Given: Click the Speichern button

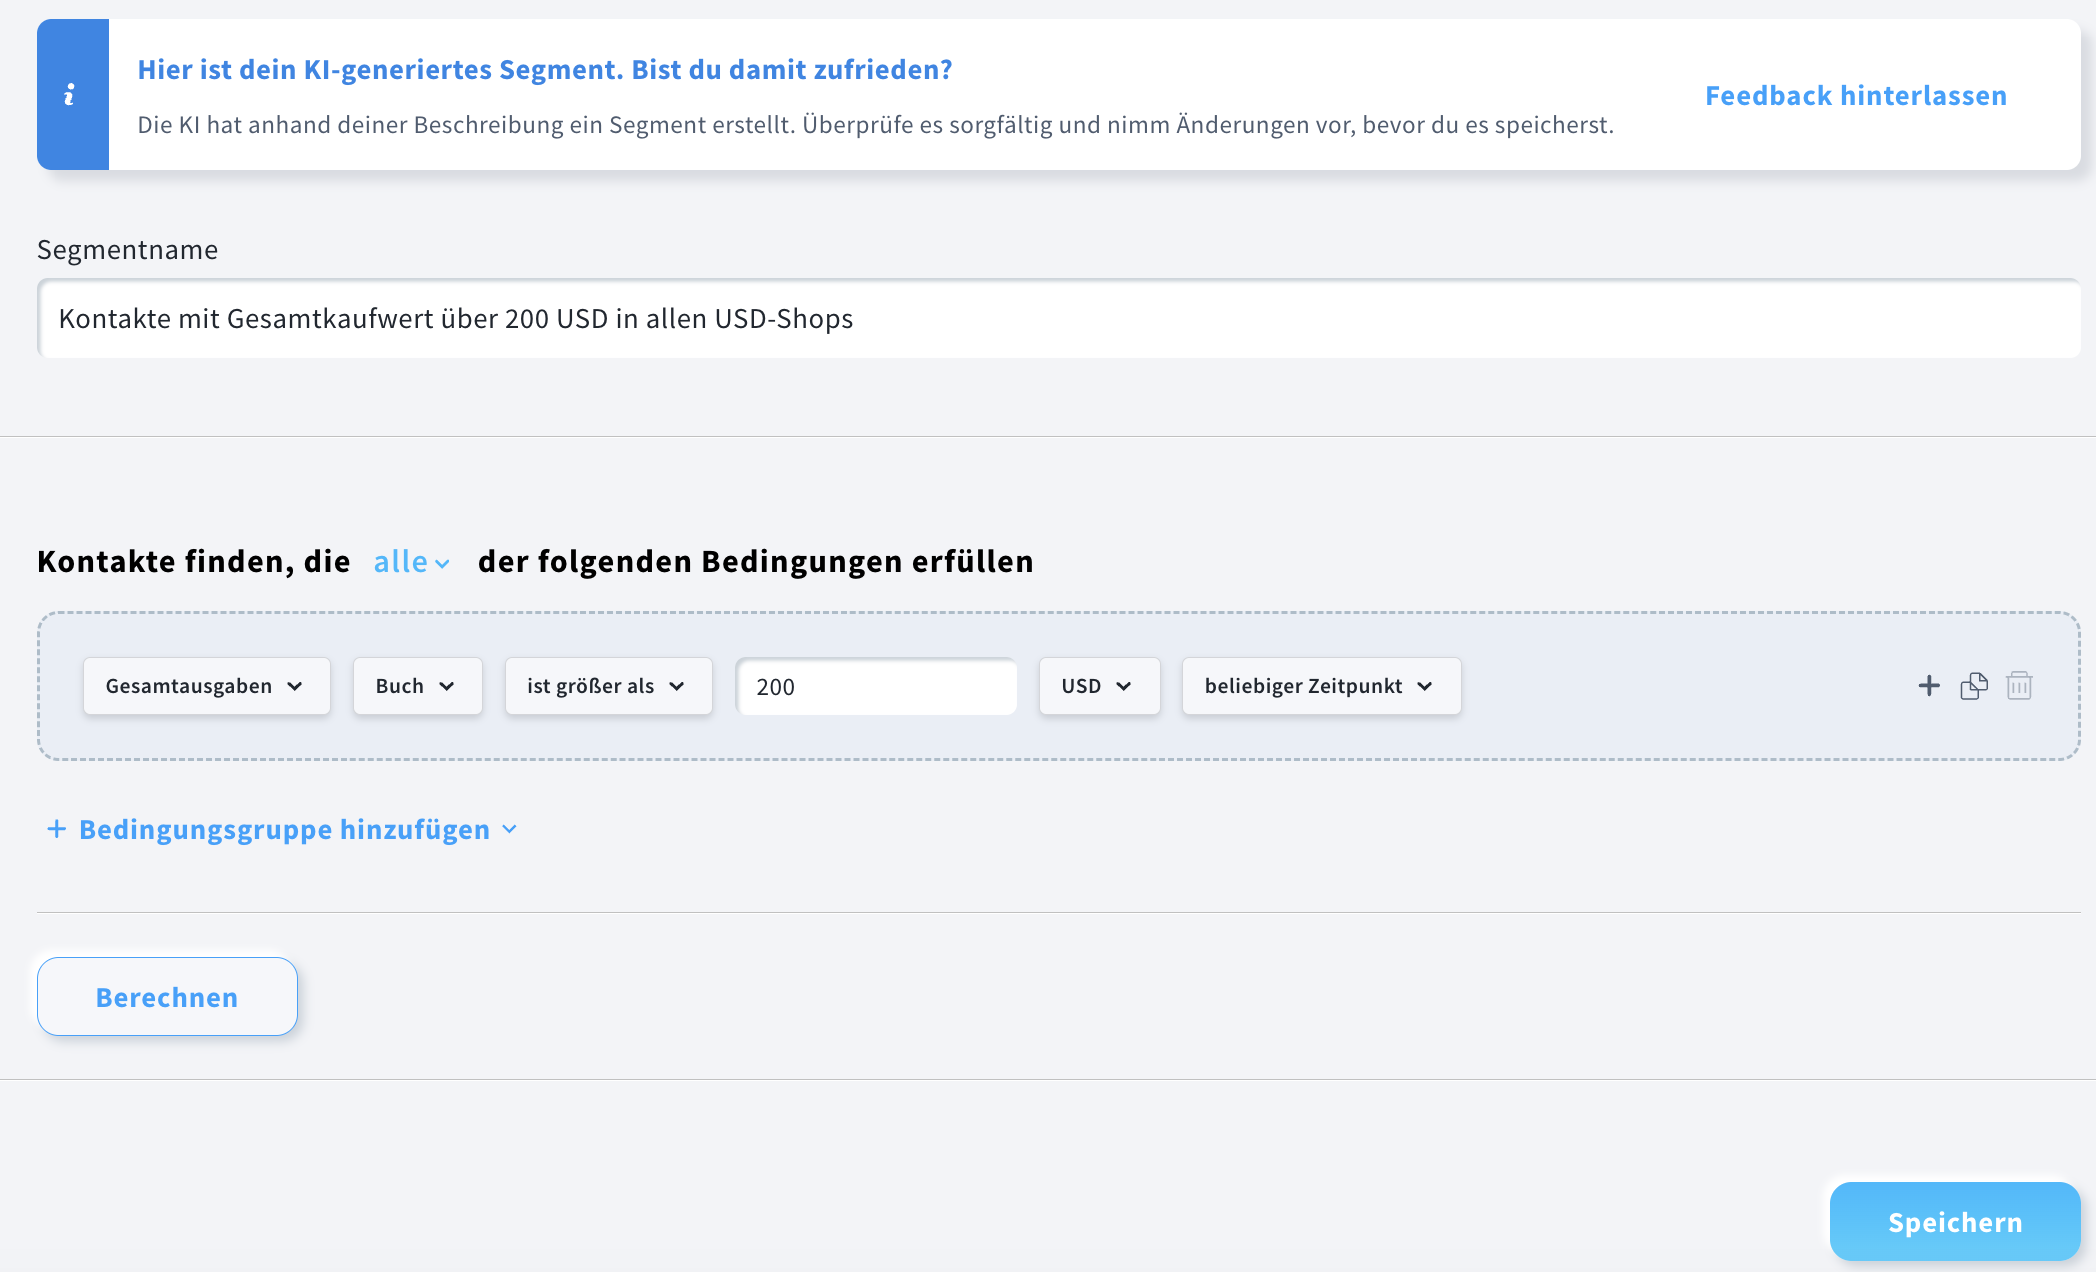Looking at the screenshot, I should pos(1954,1221).
